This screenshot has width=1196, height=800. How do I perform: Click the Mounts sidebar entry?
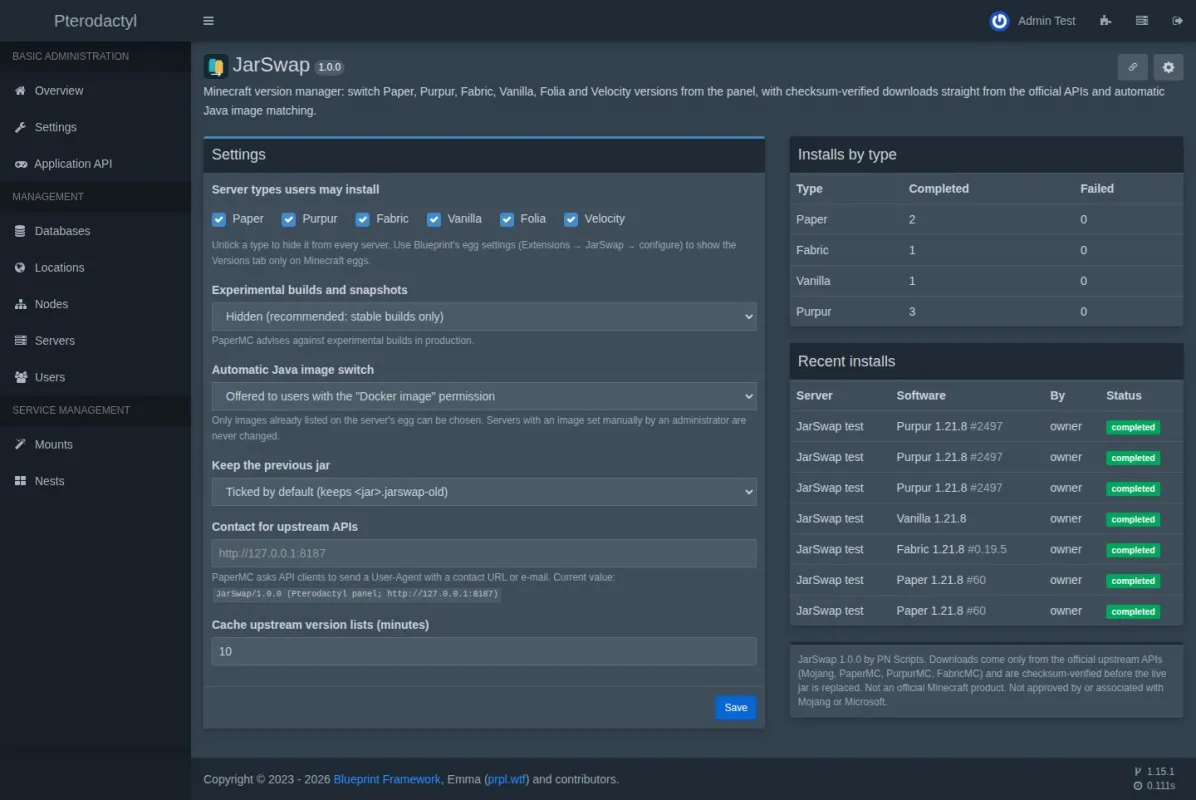(x=95, y=445)
